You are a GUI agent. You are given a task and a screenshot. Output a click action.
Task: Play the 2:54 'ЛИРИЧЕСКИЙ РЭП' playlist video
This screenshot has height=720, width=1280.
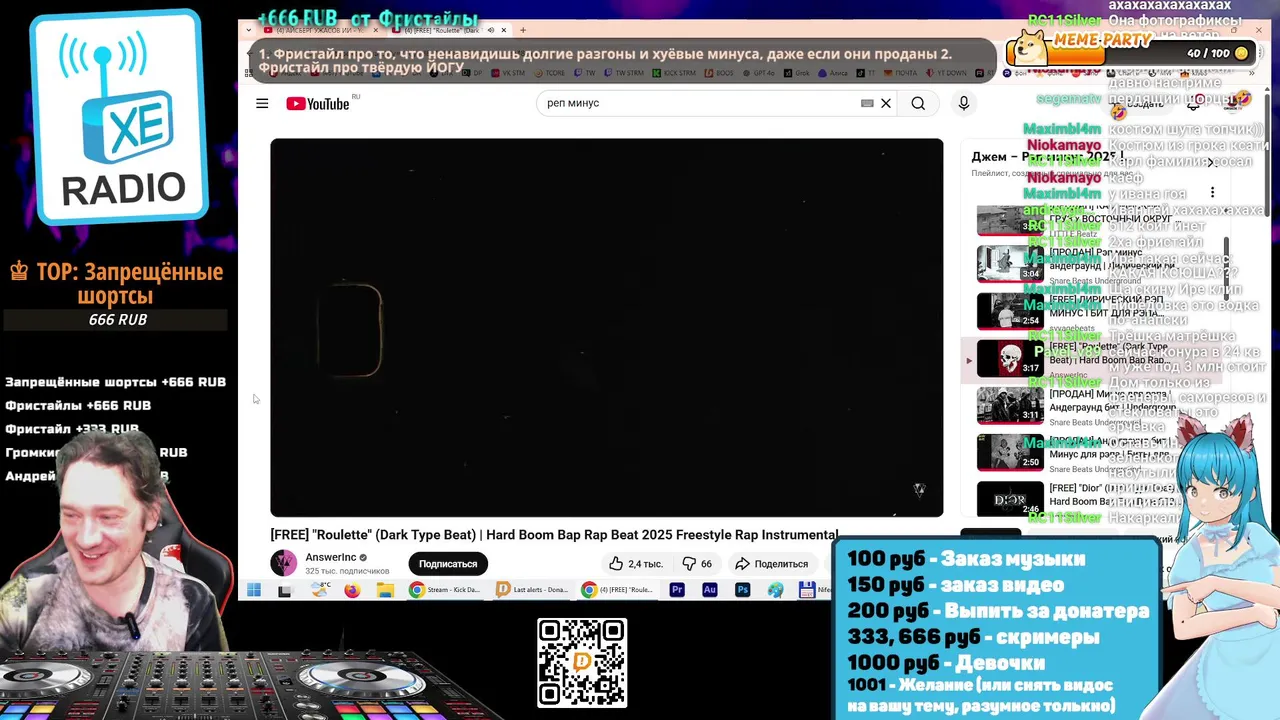(x=1010, y=311)
